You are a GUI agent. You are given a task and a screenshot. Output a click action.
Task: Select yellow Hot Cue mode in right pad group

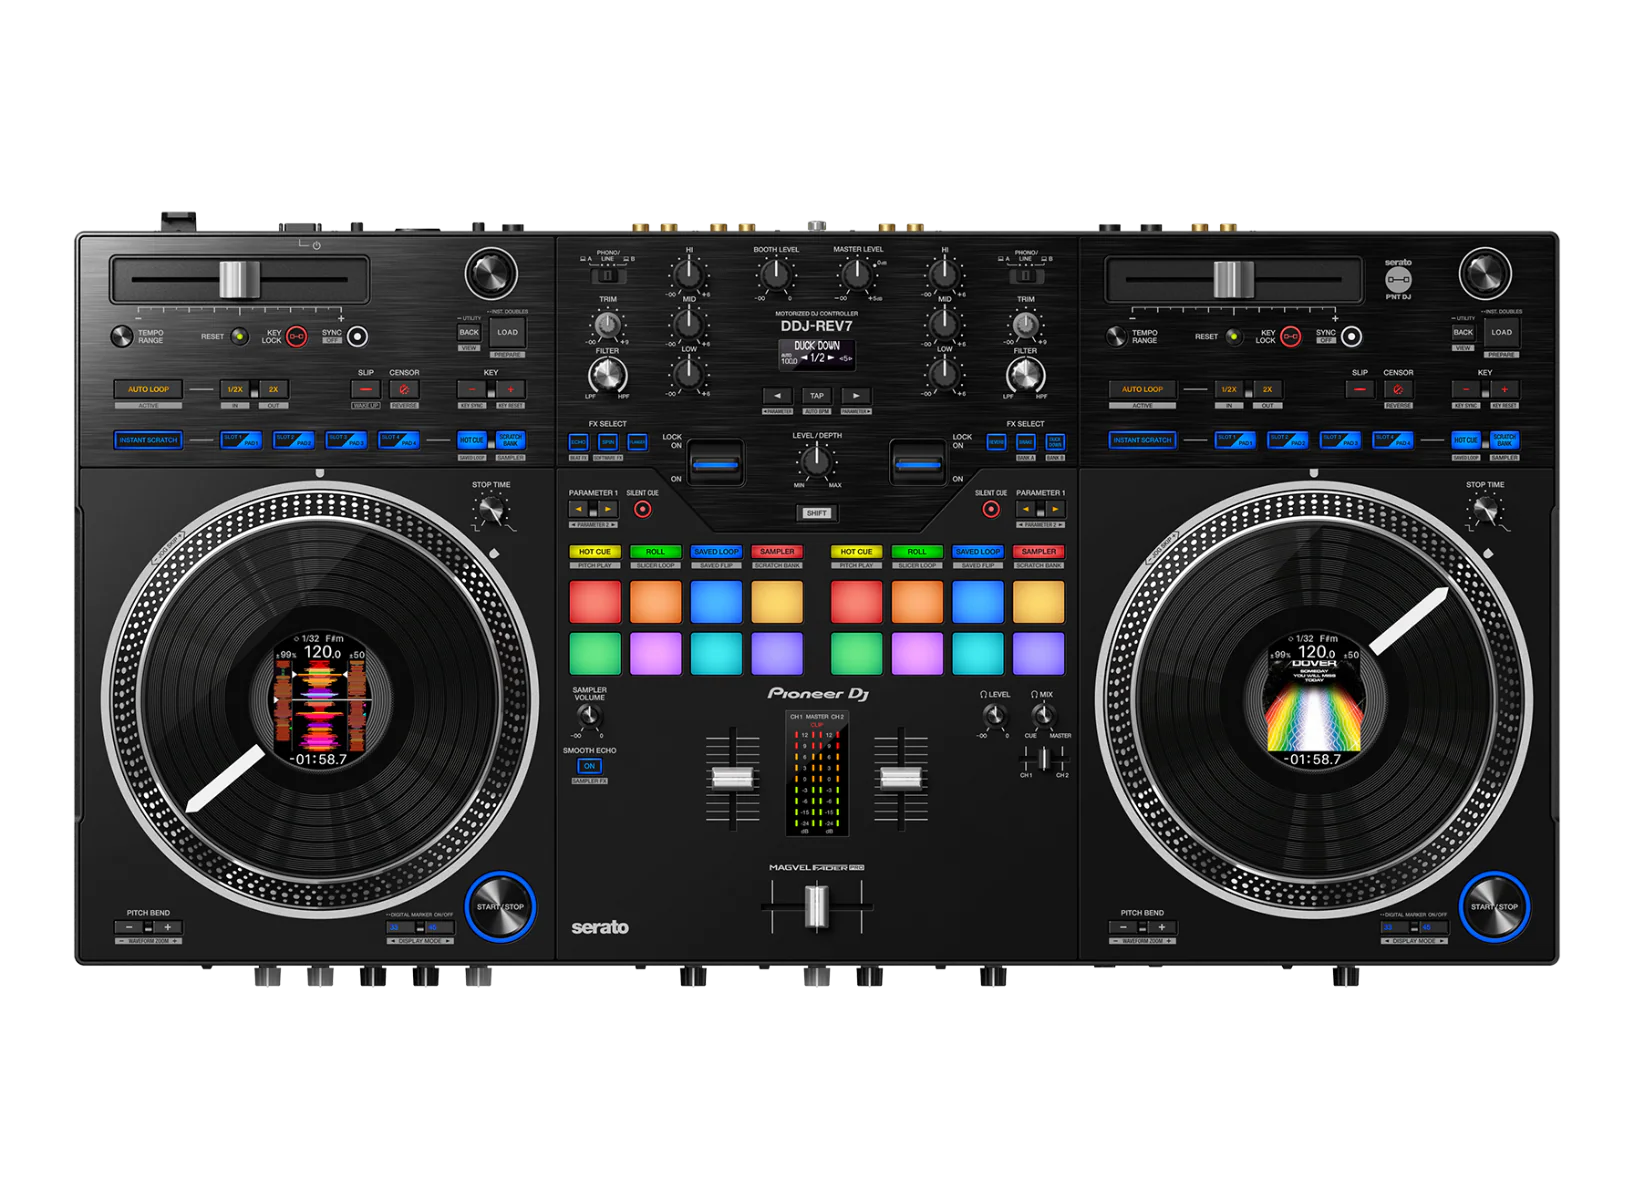point(856,552)
